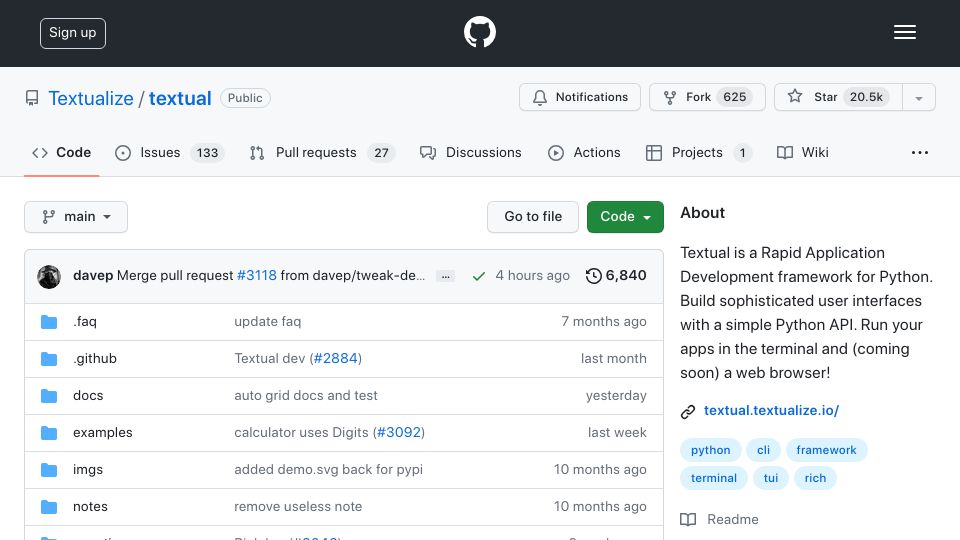Click the folder icon for .faq
This screenshot has height=540, width=960.
pyautogui.click(x=49, y=322)
